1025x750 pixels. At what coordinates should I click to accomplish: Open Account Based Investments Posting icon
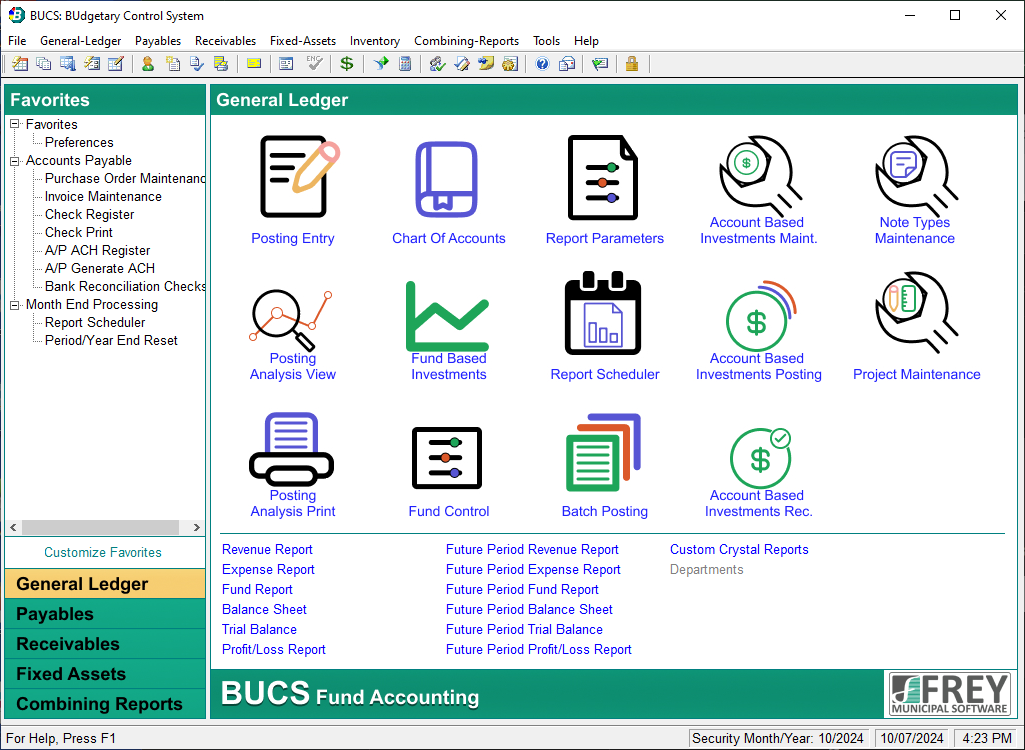[x=760, y=316]
